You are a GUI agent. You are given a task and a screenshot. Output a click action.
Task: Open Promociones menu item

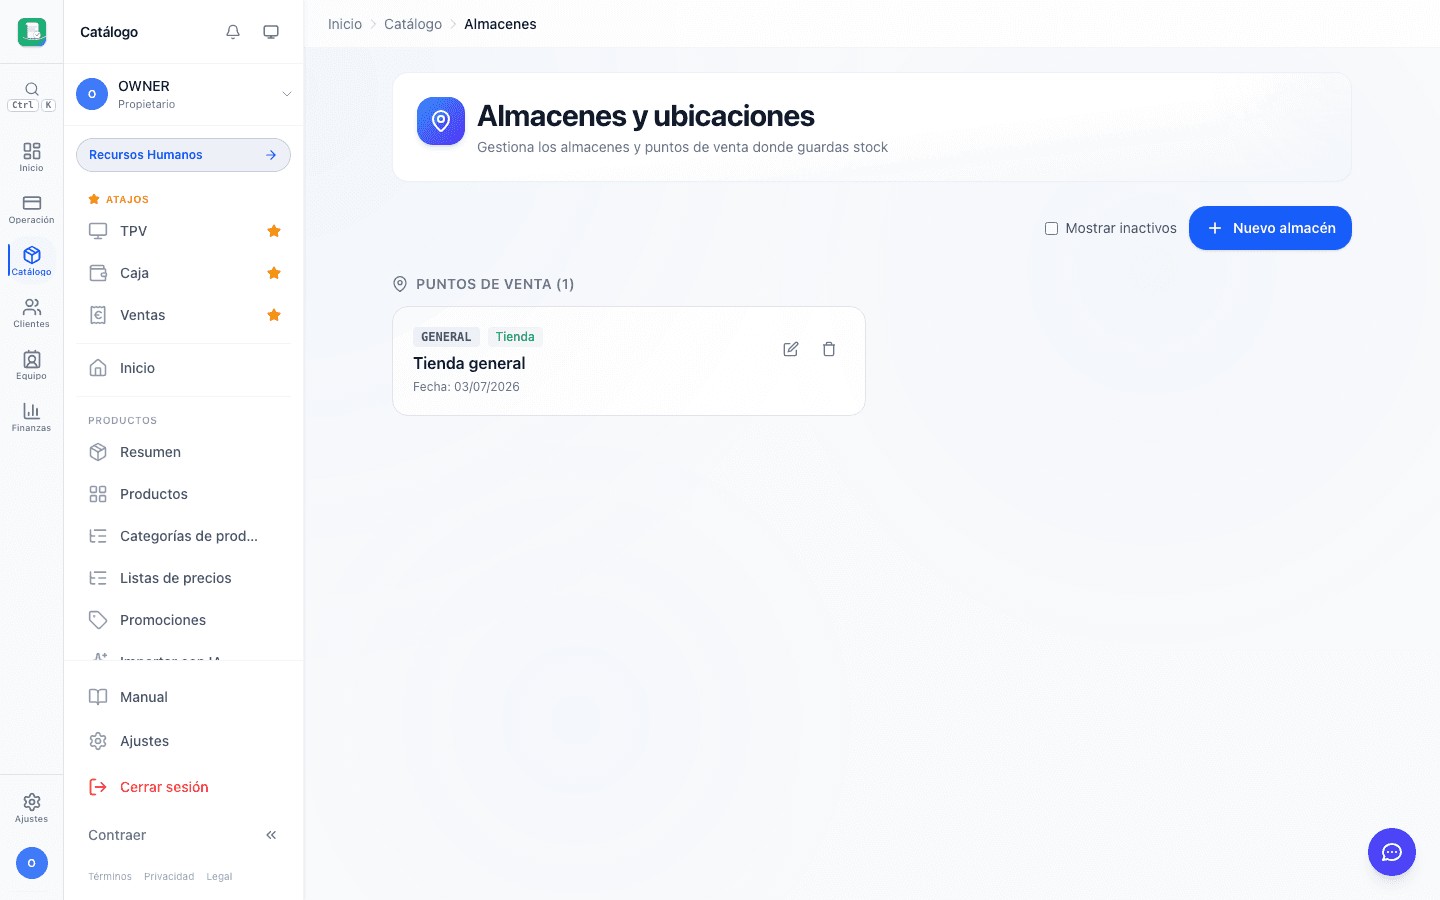(184, 620)
